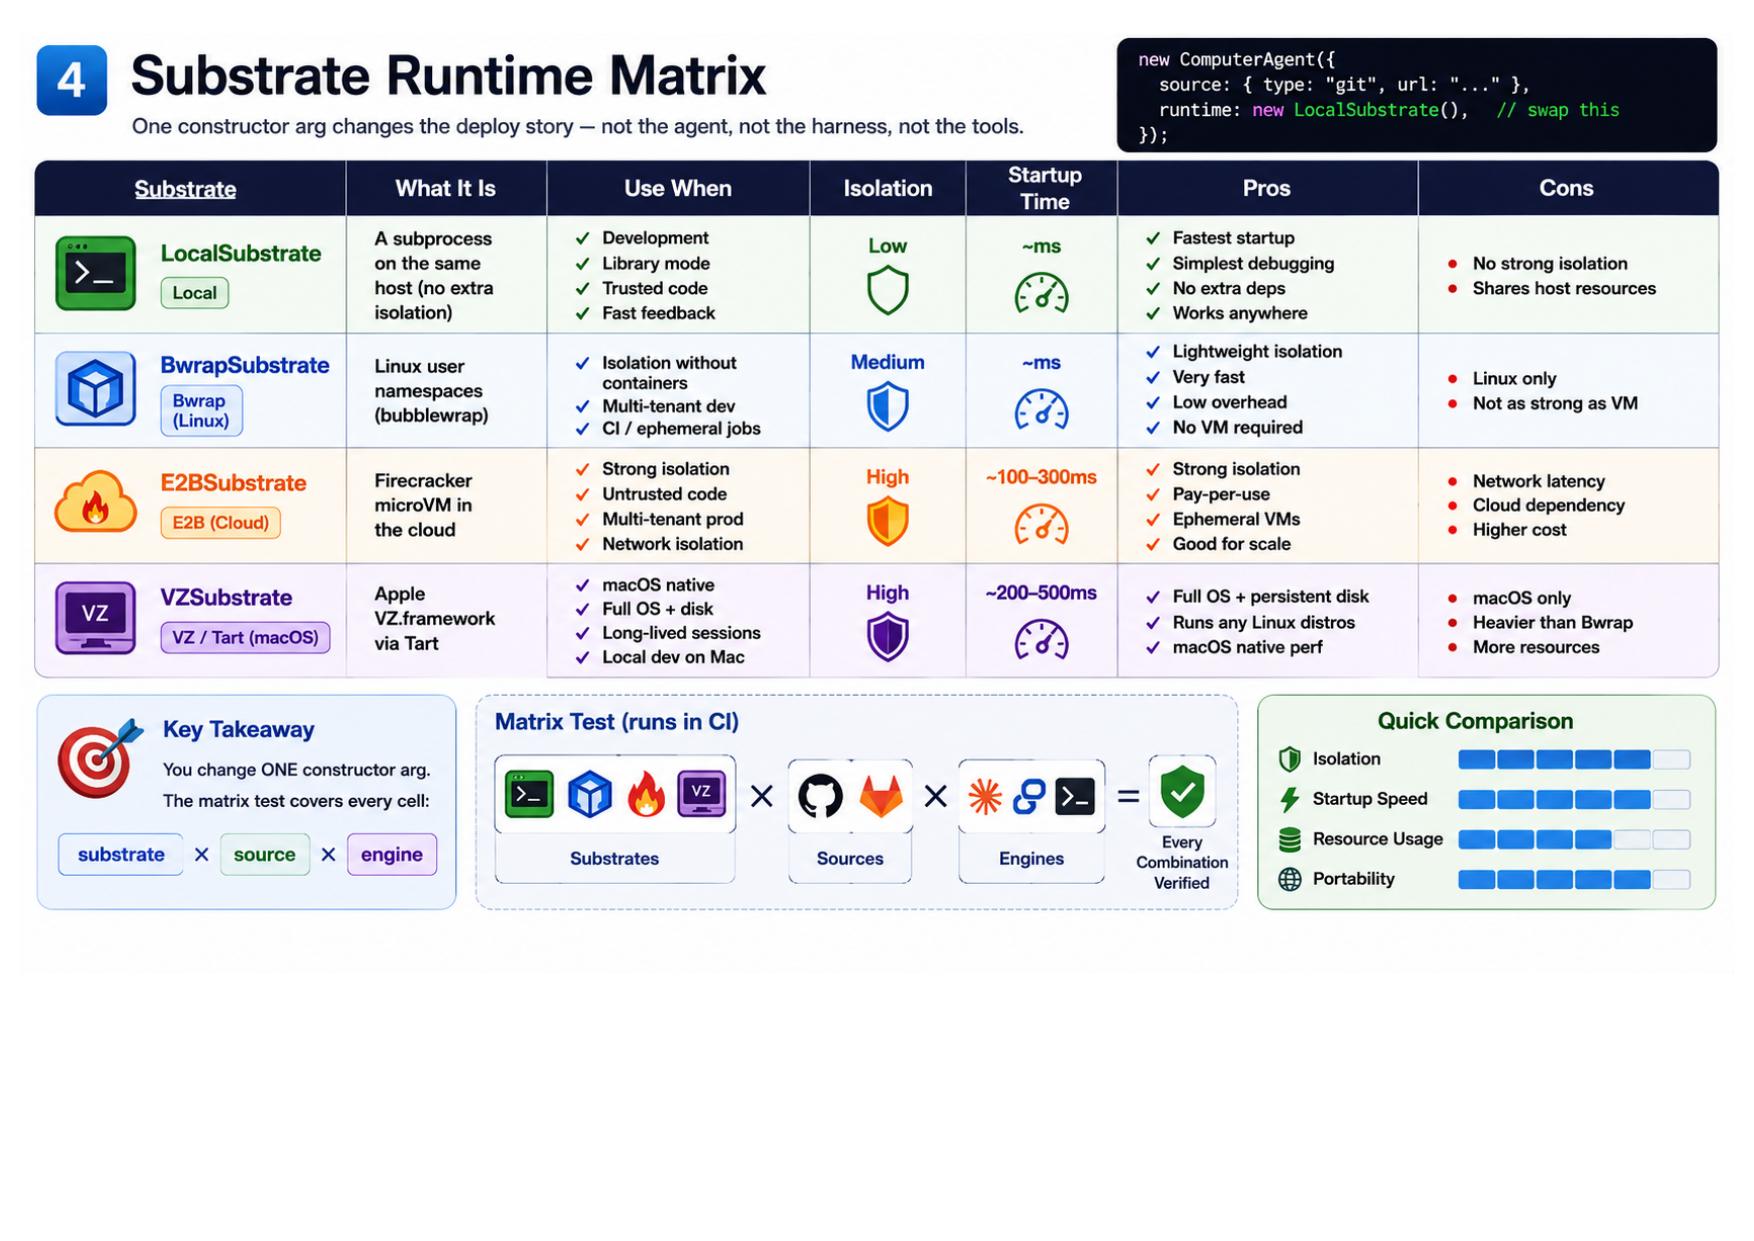Click the BwrapSubstrate cube icon
The height and width of the screenshot is (1241, 1754).
tap(95, 389)
